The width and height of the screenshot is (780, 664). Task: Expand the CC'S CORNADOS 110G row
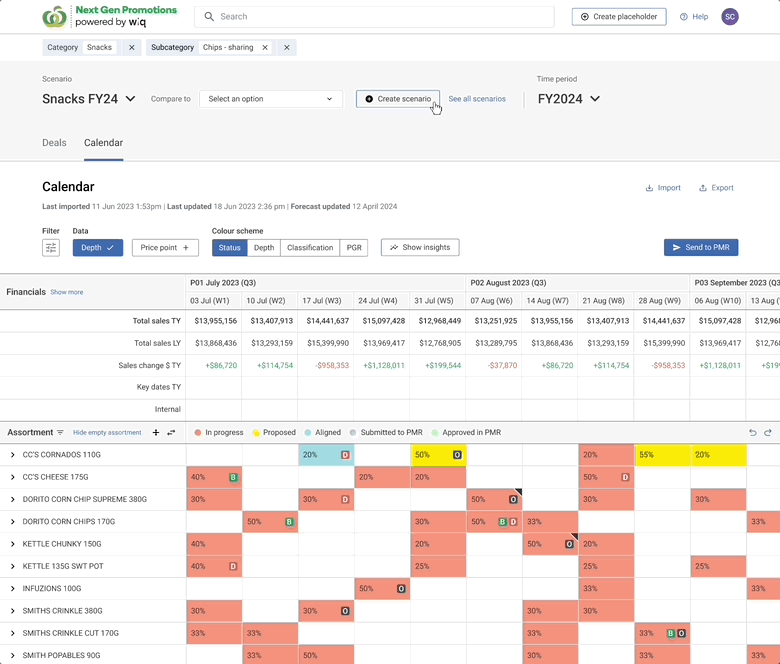coord(12,455)
